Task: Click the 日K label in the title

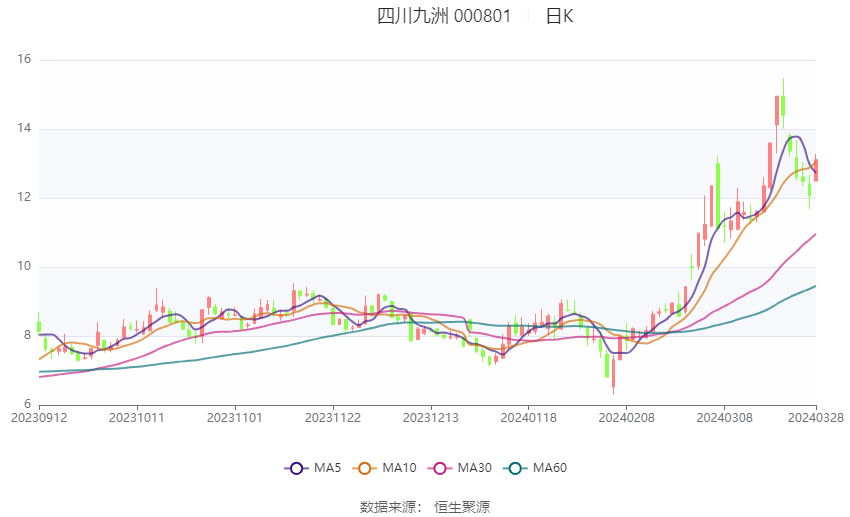Action: (x=559, y=16)
